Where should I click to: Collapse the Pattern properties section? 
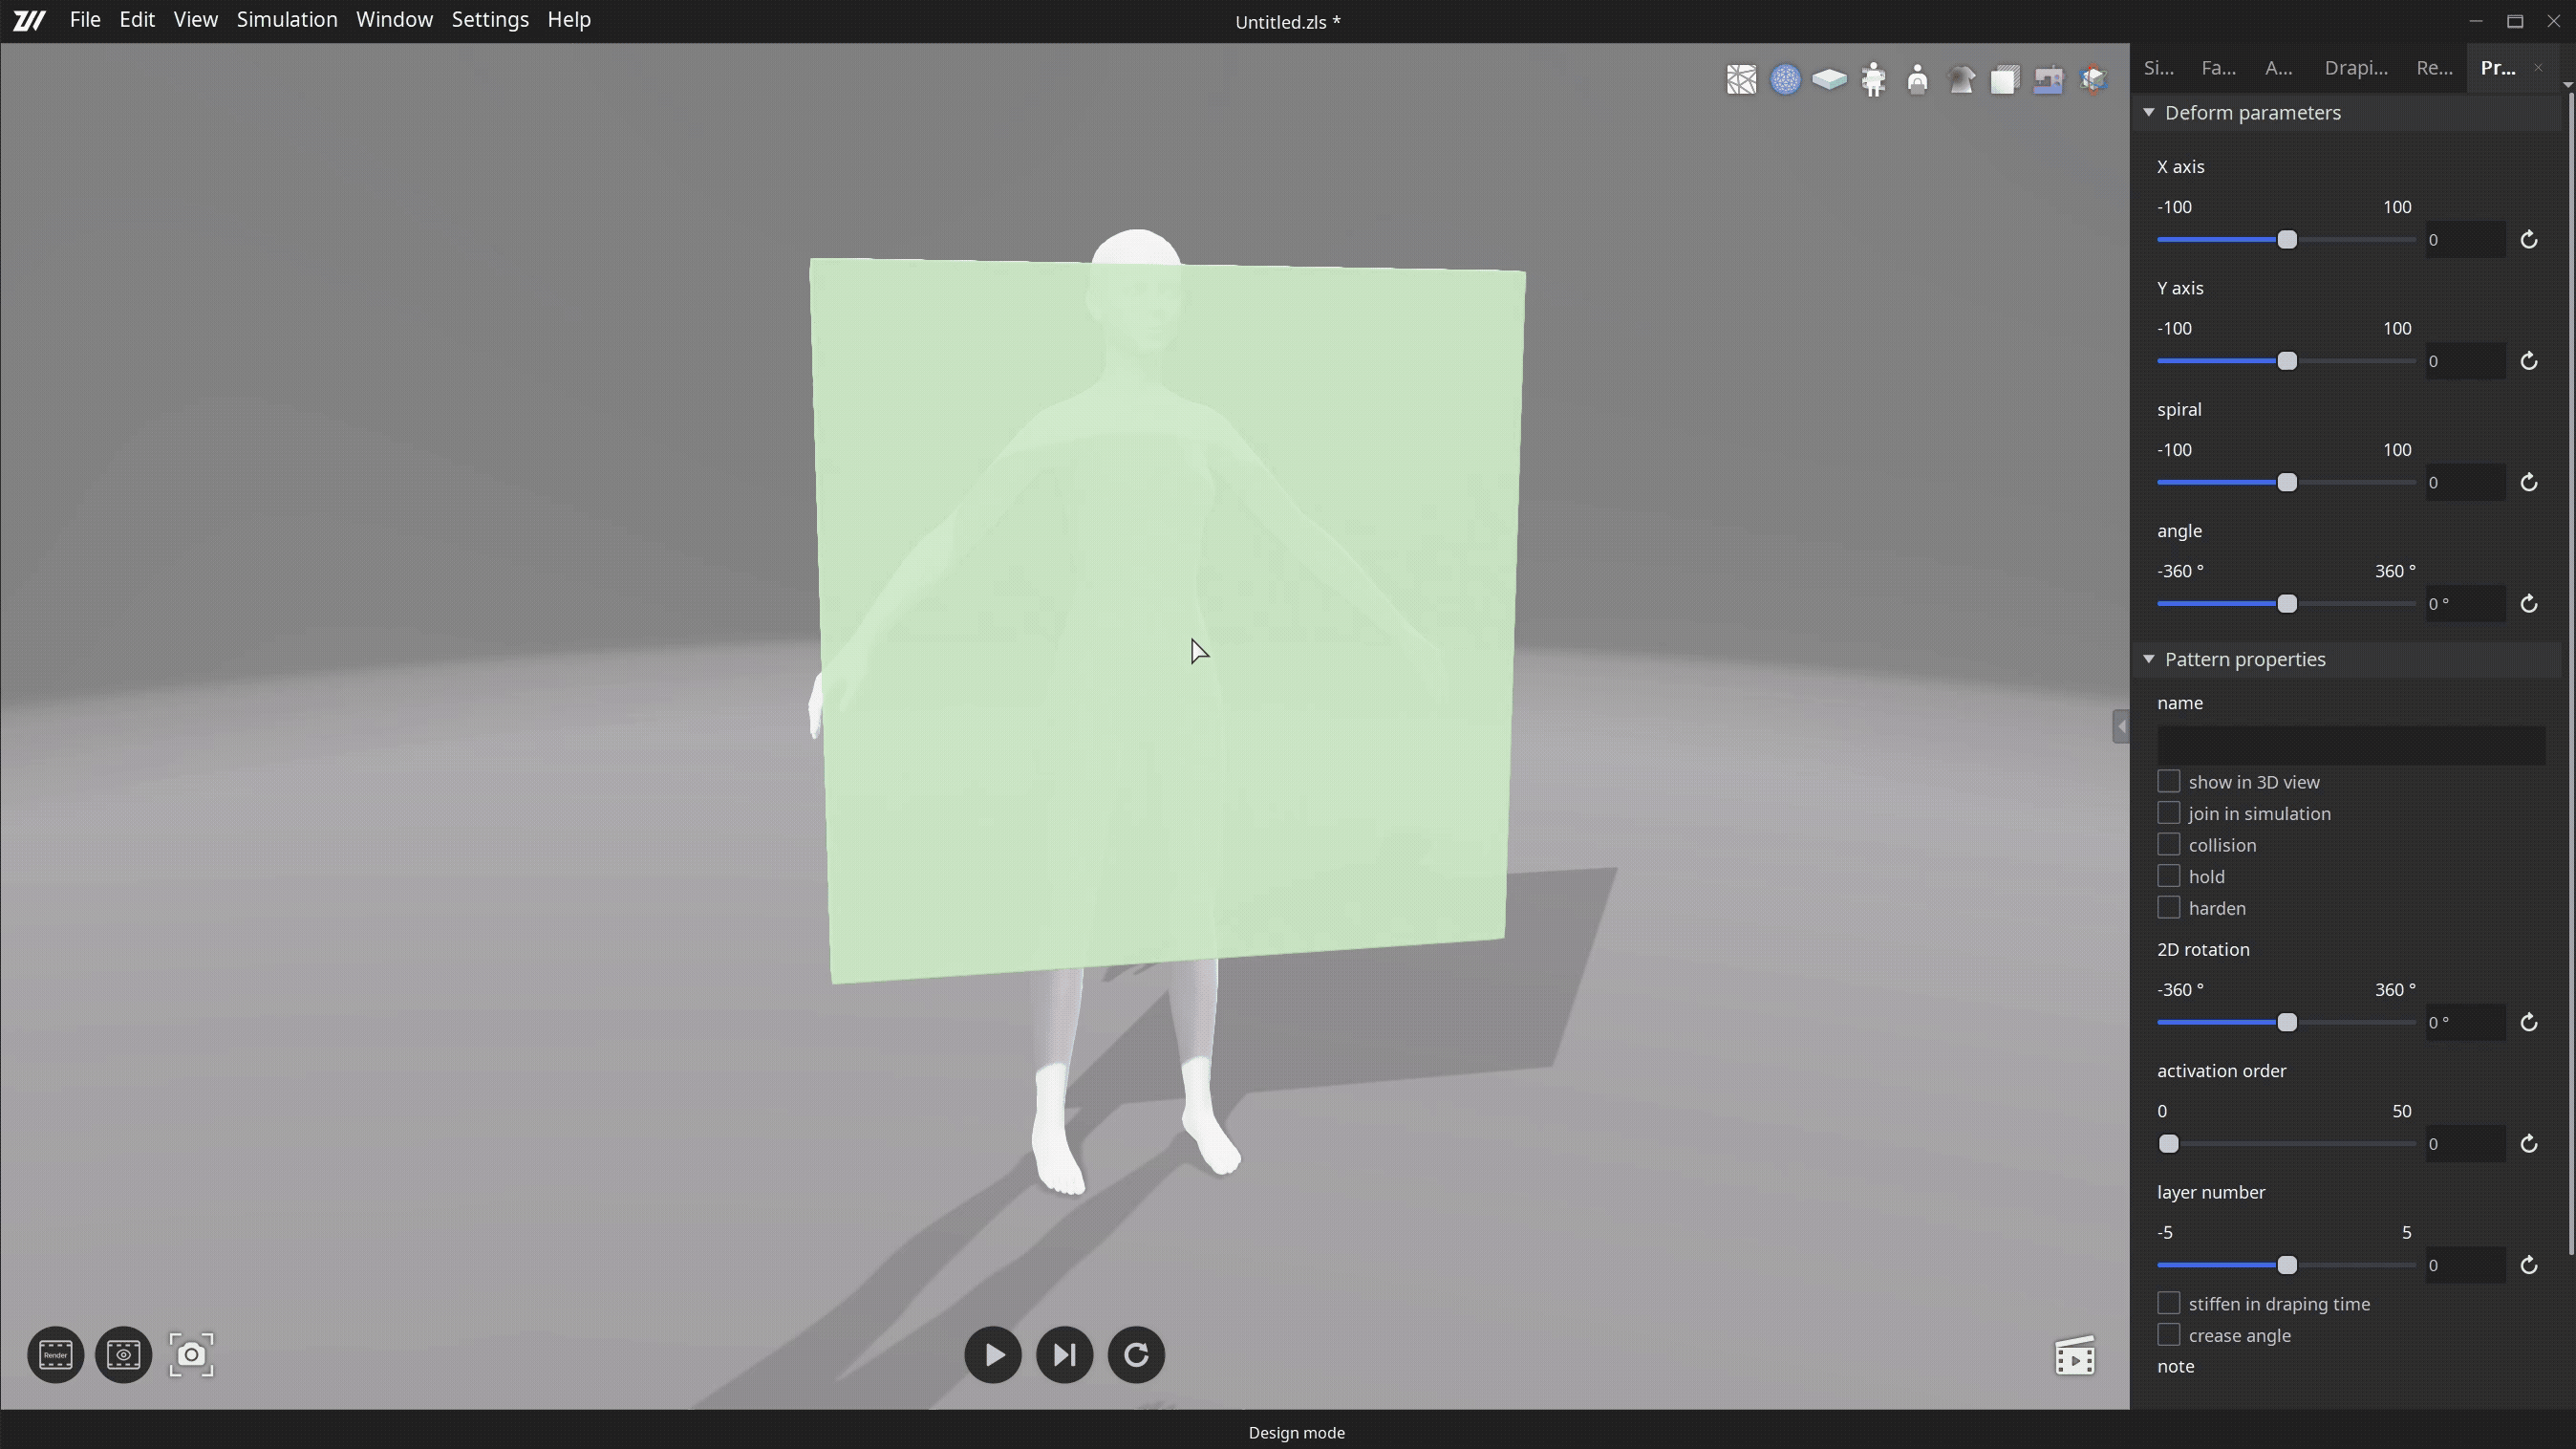(2148, 659)
